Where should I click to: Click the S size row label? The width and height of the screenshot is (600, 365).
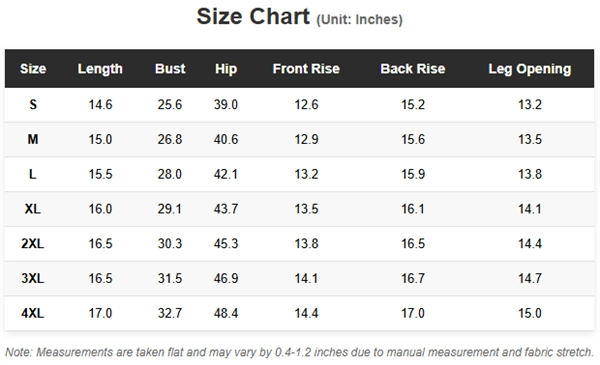(x=33, y=104)
